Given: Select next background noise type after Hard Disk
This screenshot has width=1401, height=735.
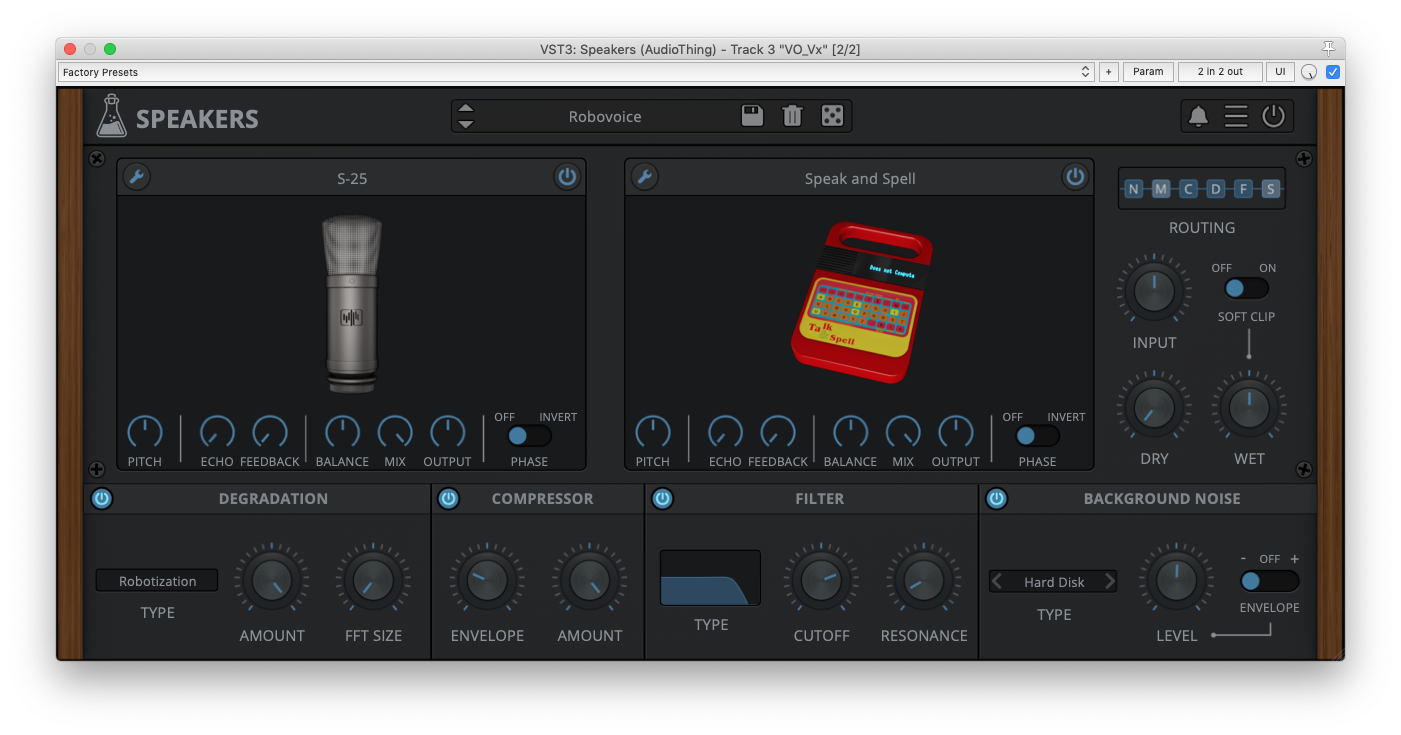Looking at the screenshot, I should click(x=1109, y=582).
